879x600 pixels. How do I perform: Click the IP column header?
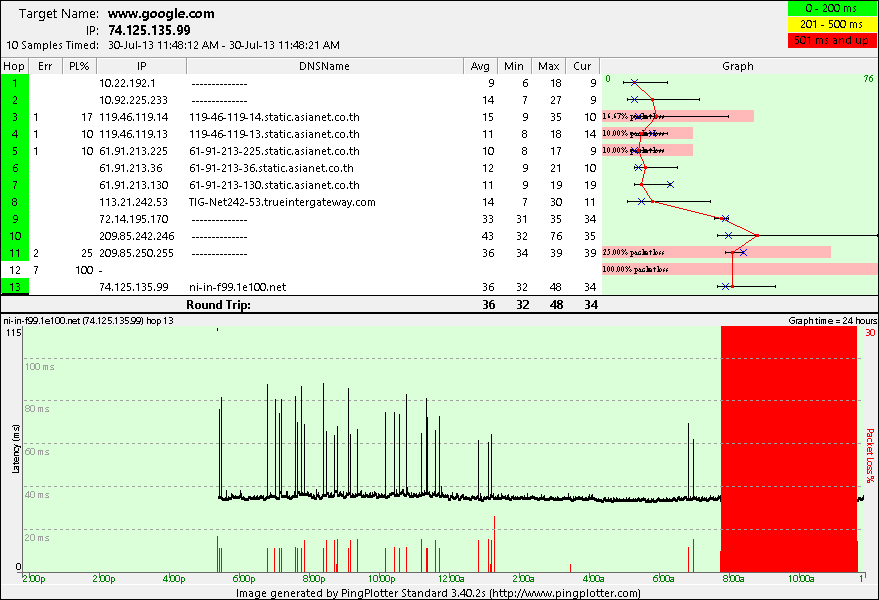pyautogui.click(x=141, y=66)
